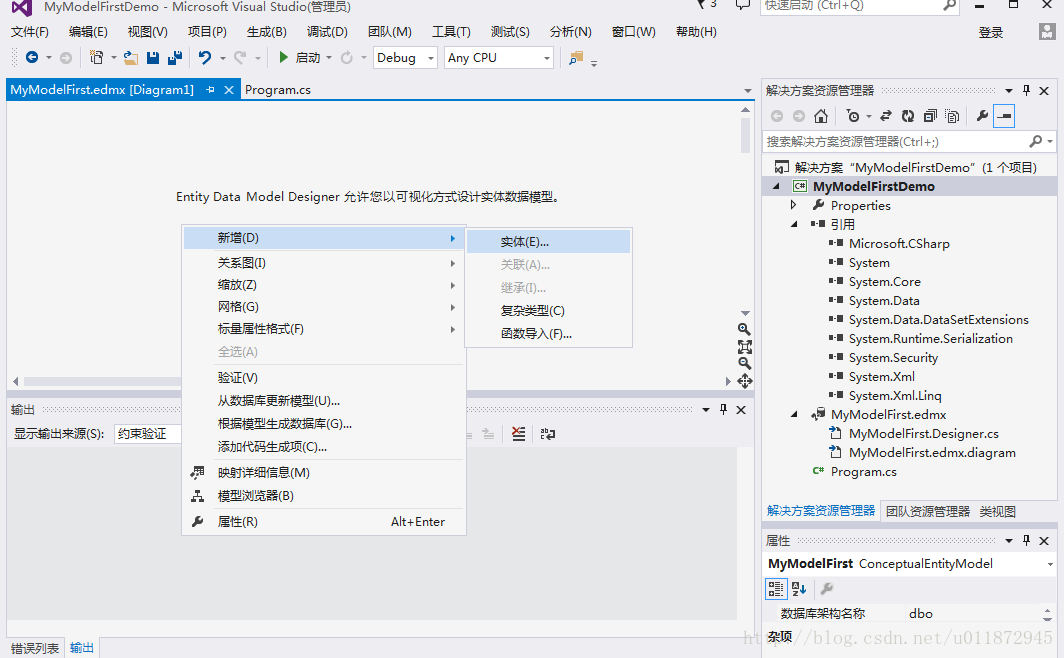Click the Solution Explorer search field
Viewport: 1064px width, 658px height.
coord(896,141)
